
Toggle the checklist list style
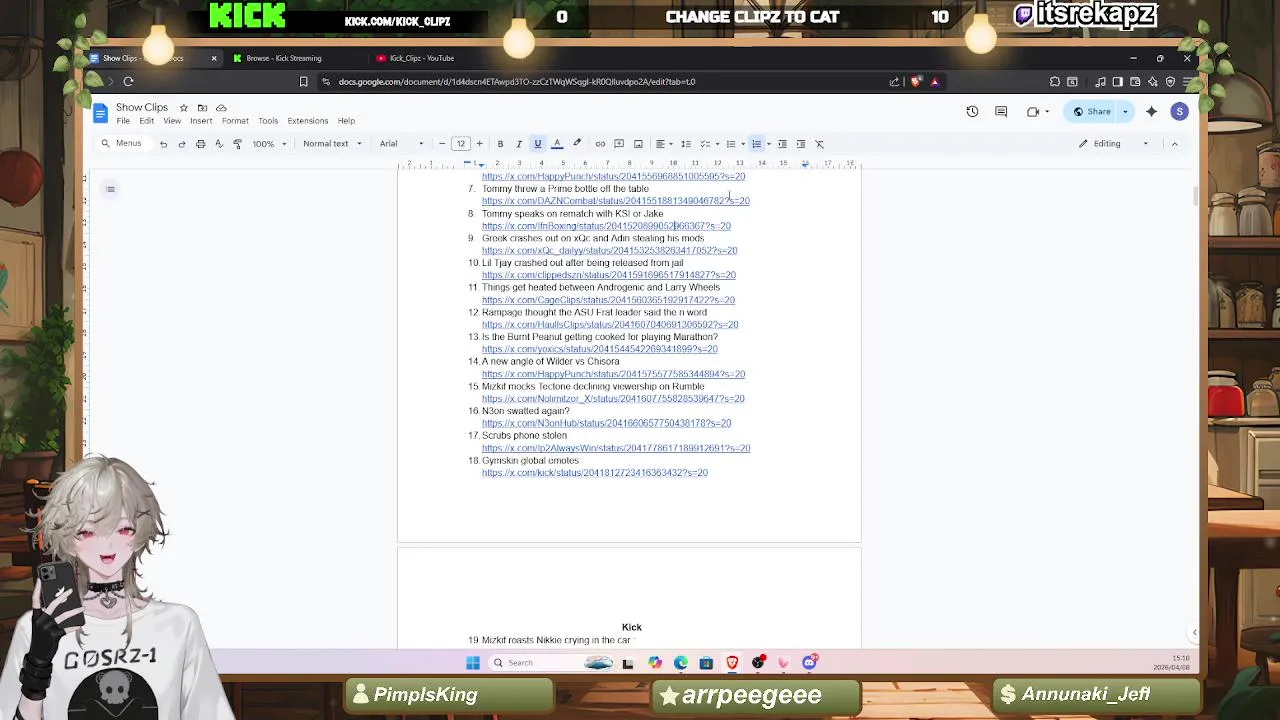coord(705,144)
